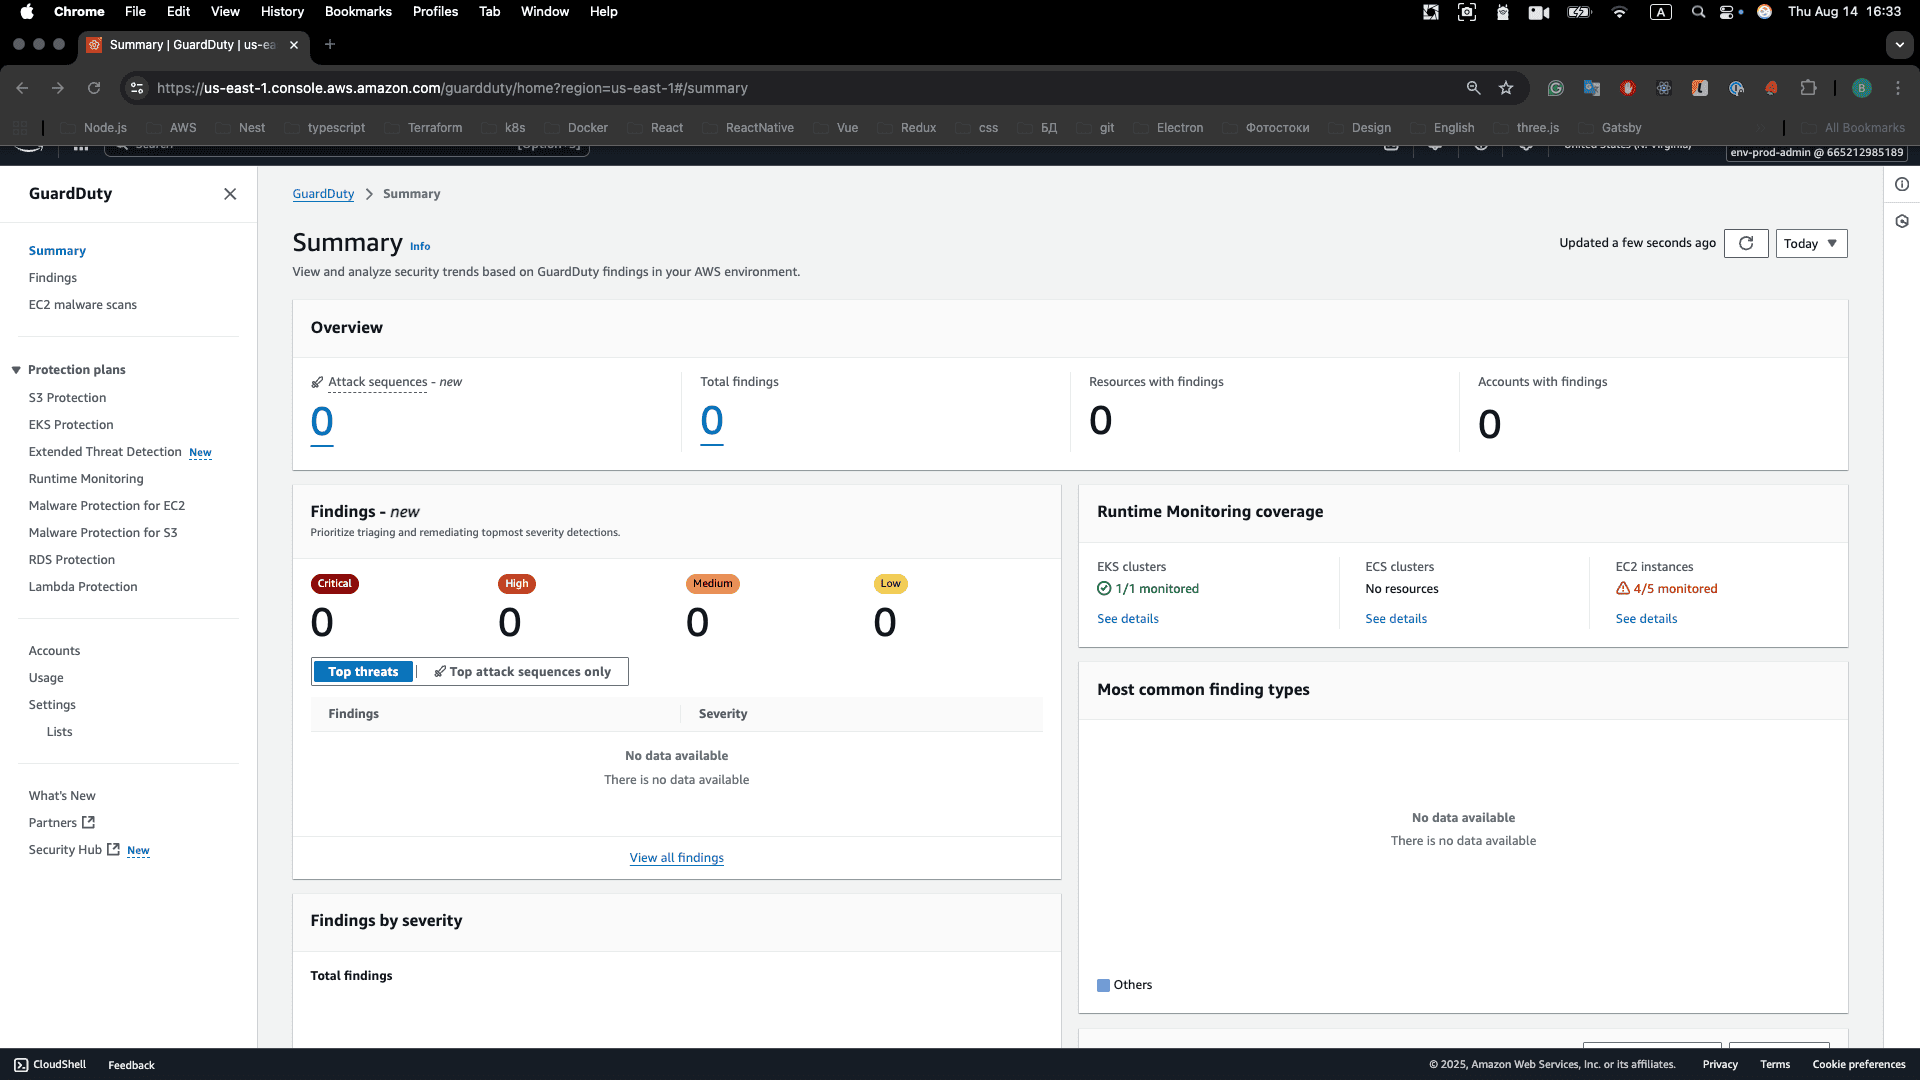The height and width of the screenshot is (1080, 1920).
Task: Open the Grammarly extension
Action: [x=1556, y=88]
